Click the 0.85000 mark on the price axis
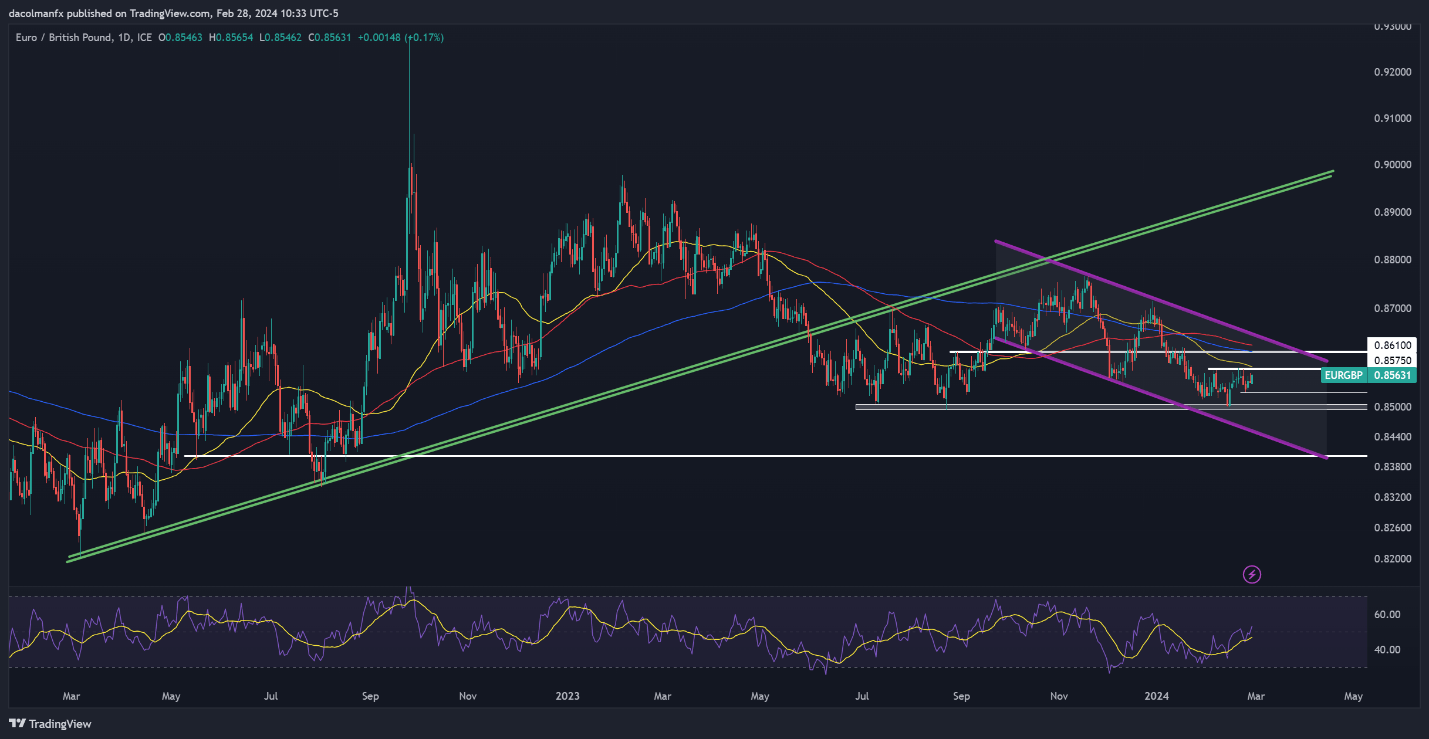 [x=1391, y=407]
